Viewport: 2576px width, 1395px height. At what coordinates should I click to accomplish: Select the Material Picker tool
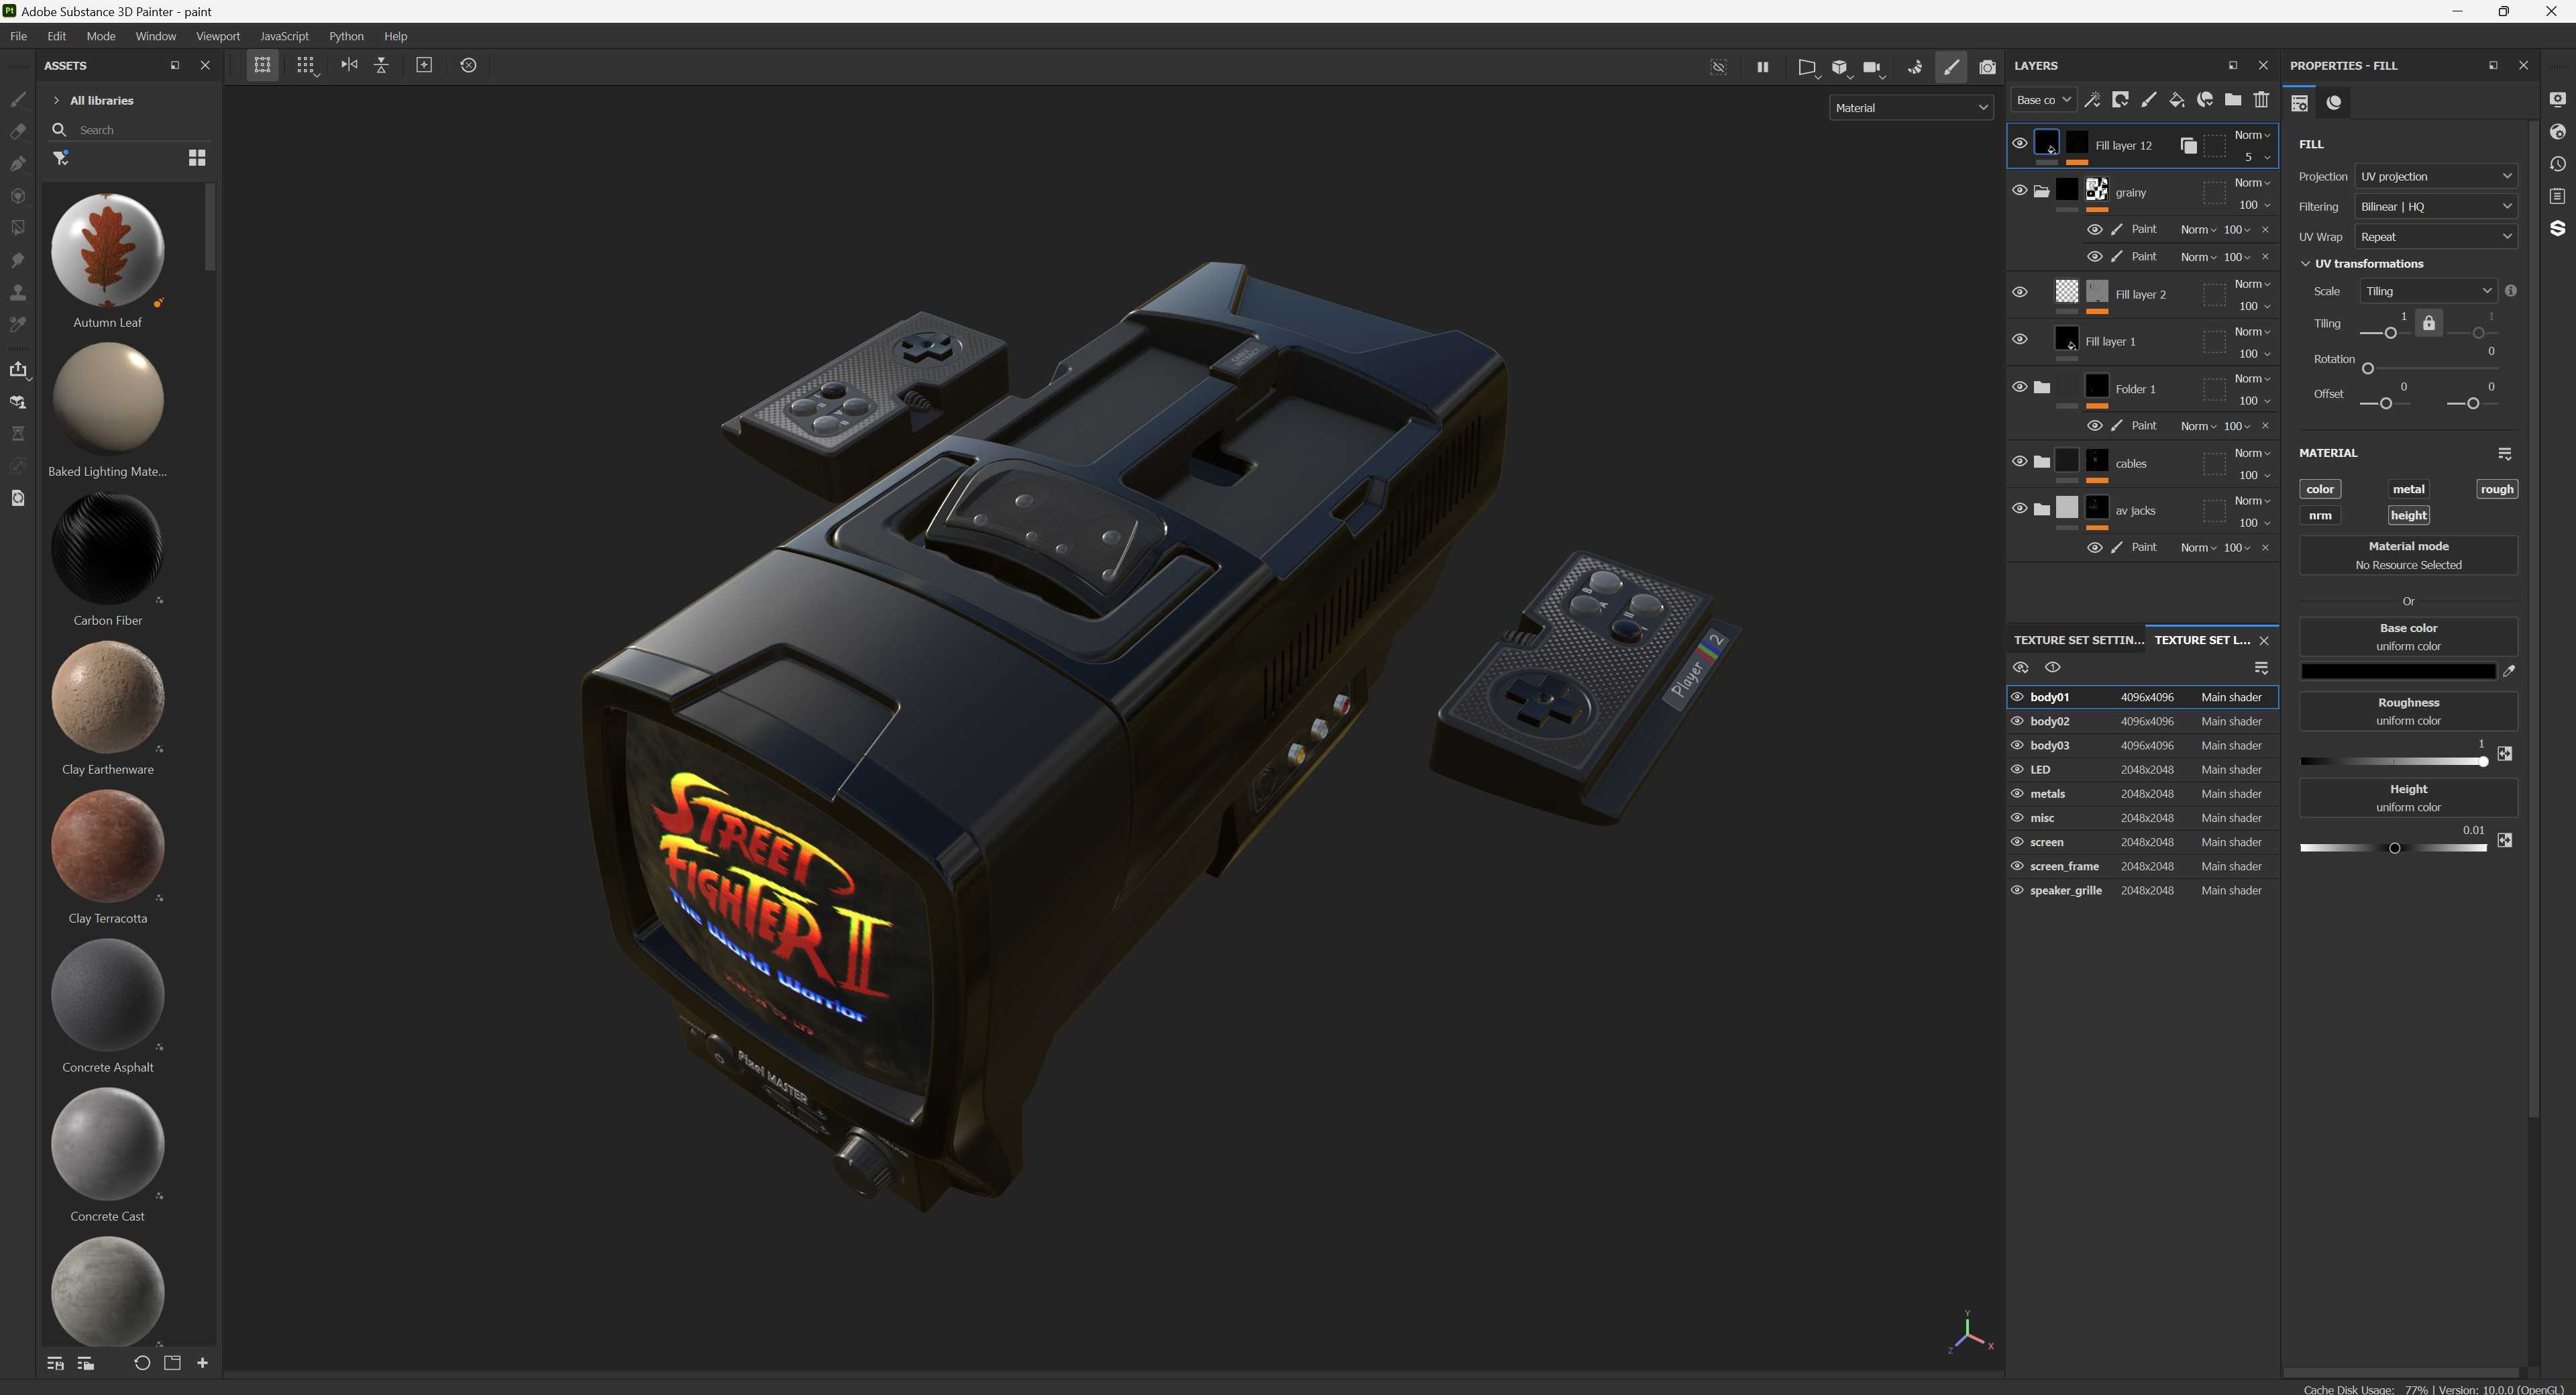(18, 324)
